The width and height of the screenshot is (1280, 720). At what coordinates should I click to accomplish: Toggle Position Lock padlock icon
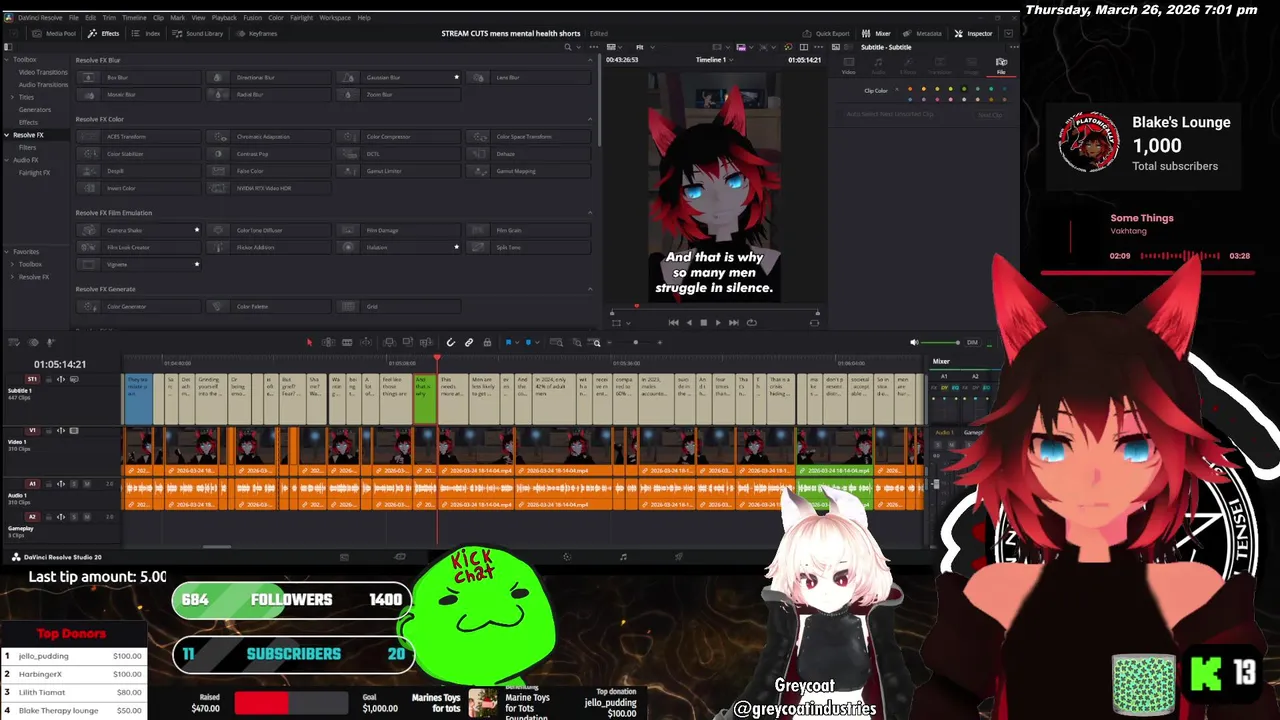[487, 342]
